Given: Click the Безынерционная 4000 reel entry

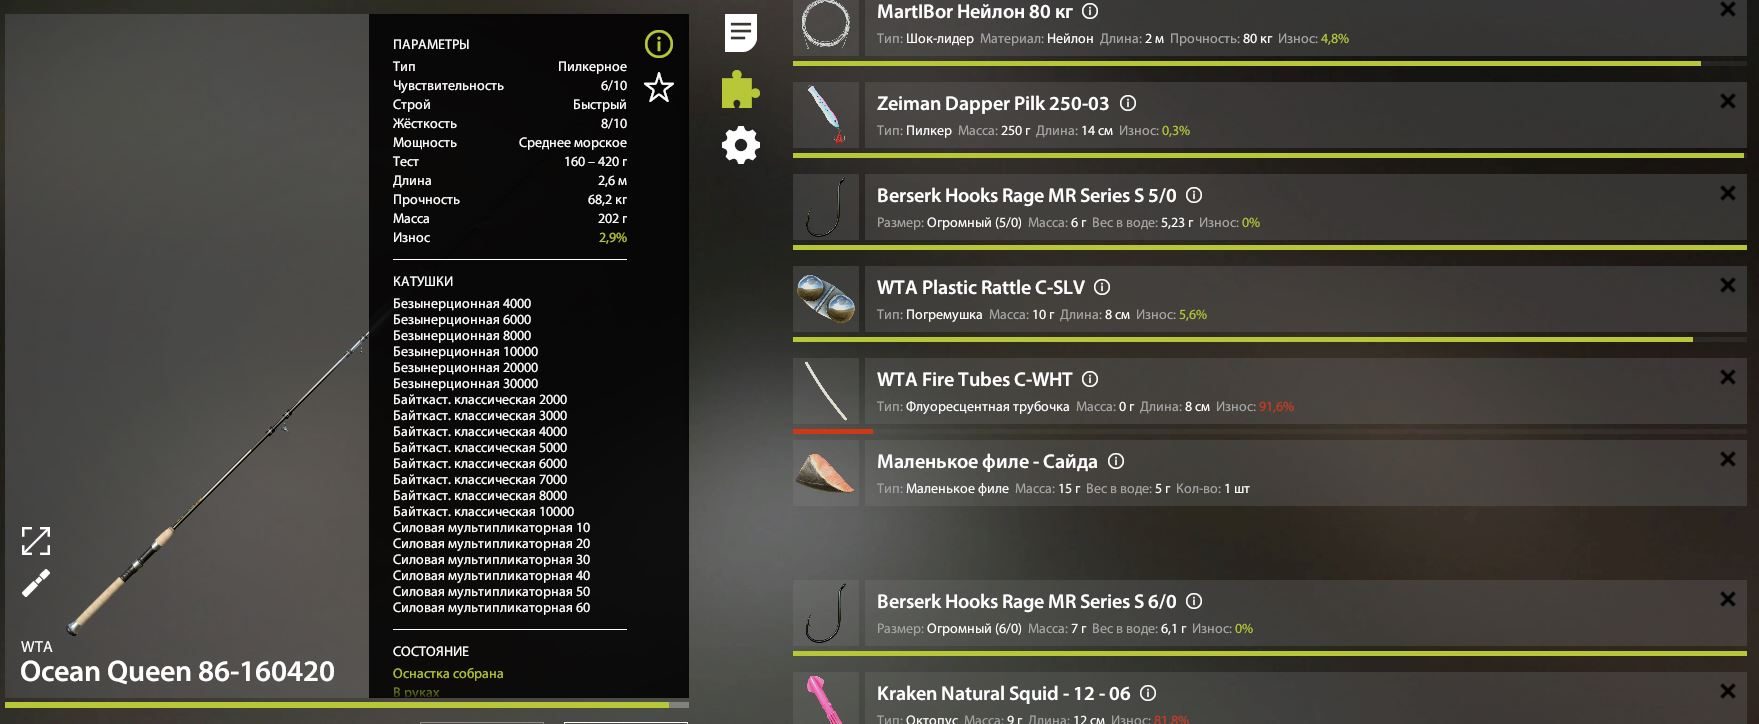Looking at the screenshot, I should (x=462, y=303).
